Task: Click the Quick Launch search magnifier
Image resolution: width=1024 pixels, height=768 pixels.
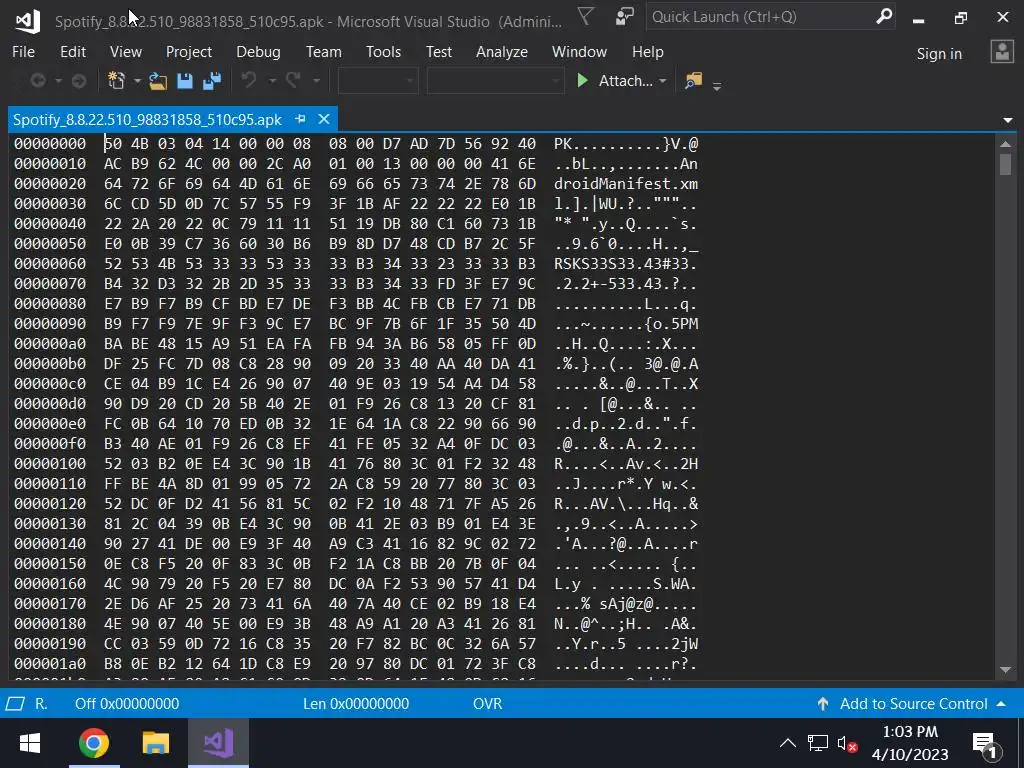Action: pos(884,16)
